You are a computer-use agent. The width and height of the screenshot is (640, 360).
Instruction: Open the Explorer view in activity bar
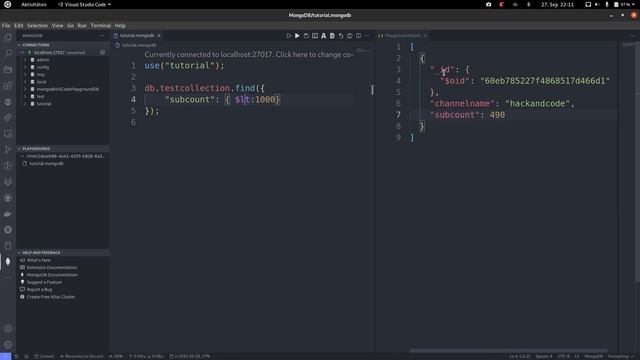click(8, 38)
